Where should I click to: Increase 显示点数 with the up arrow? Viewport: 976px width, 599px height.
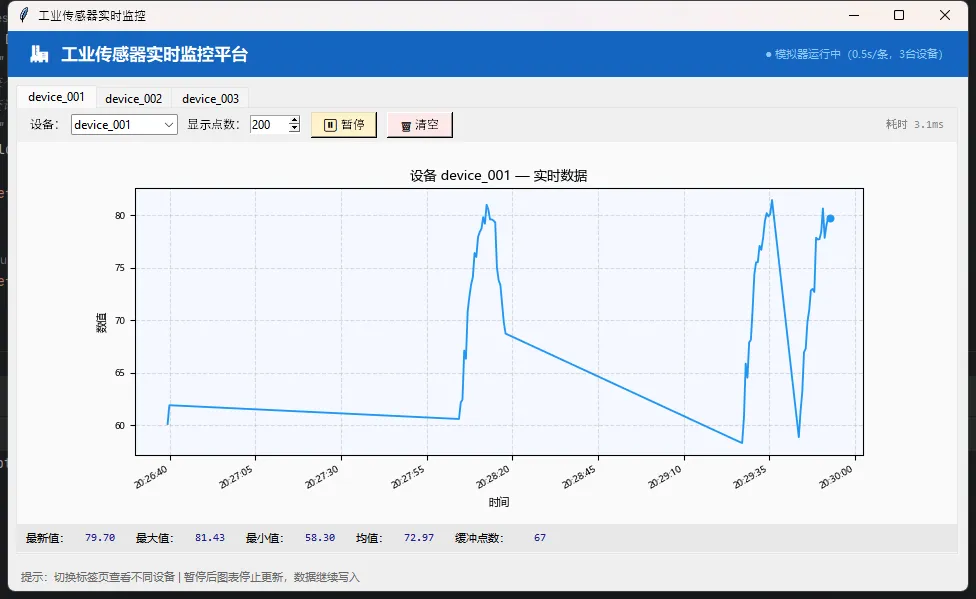294,120
